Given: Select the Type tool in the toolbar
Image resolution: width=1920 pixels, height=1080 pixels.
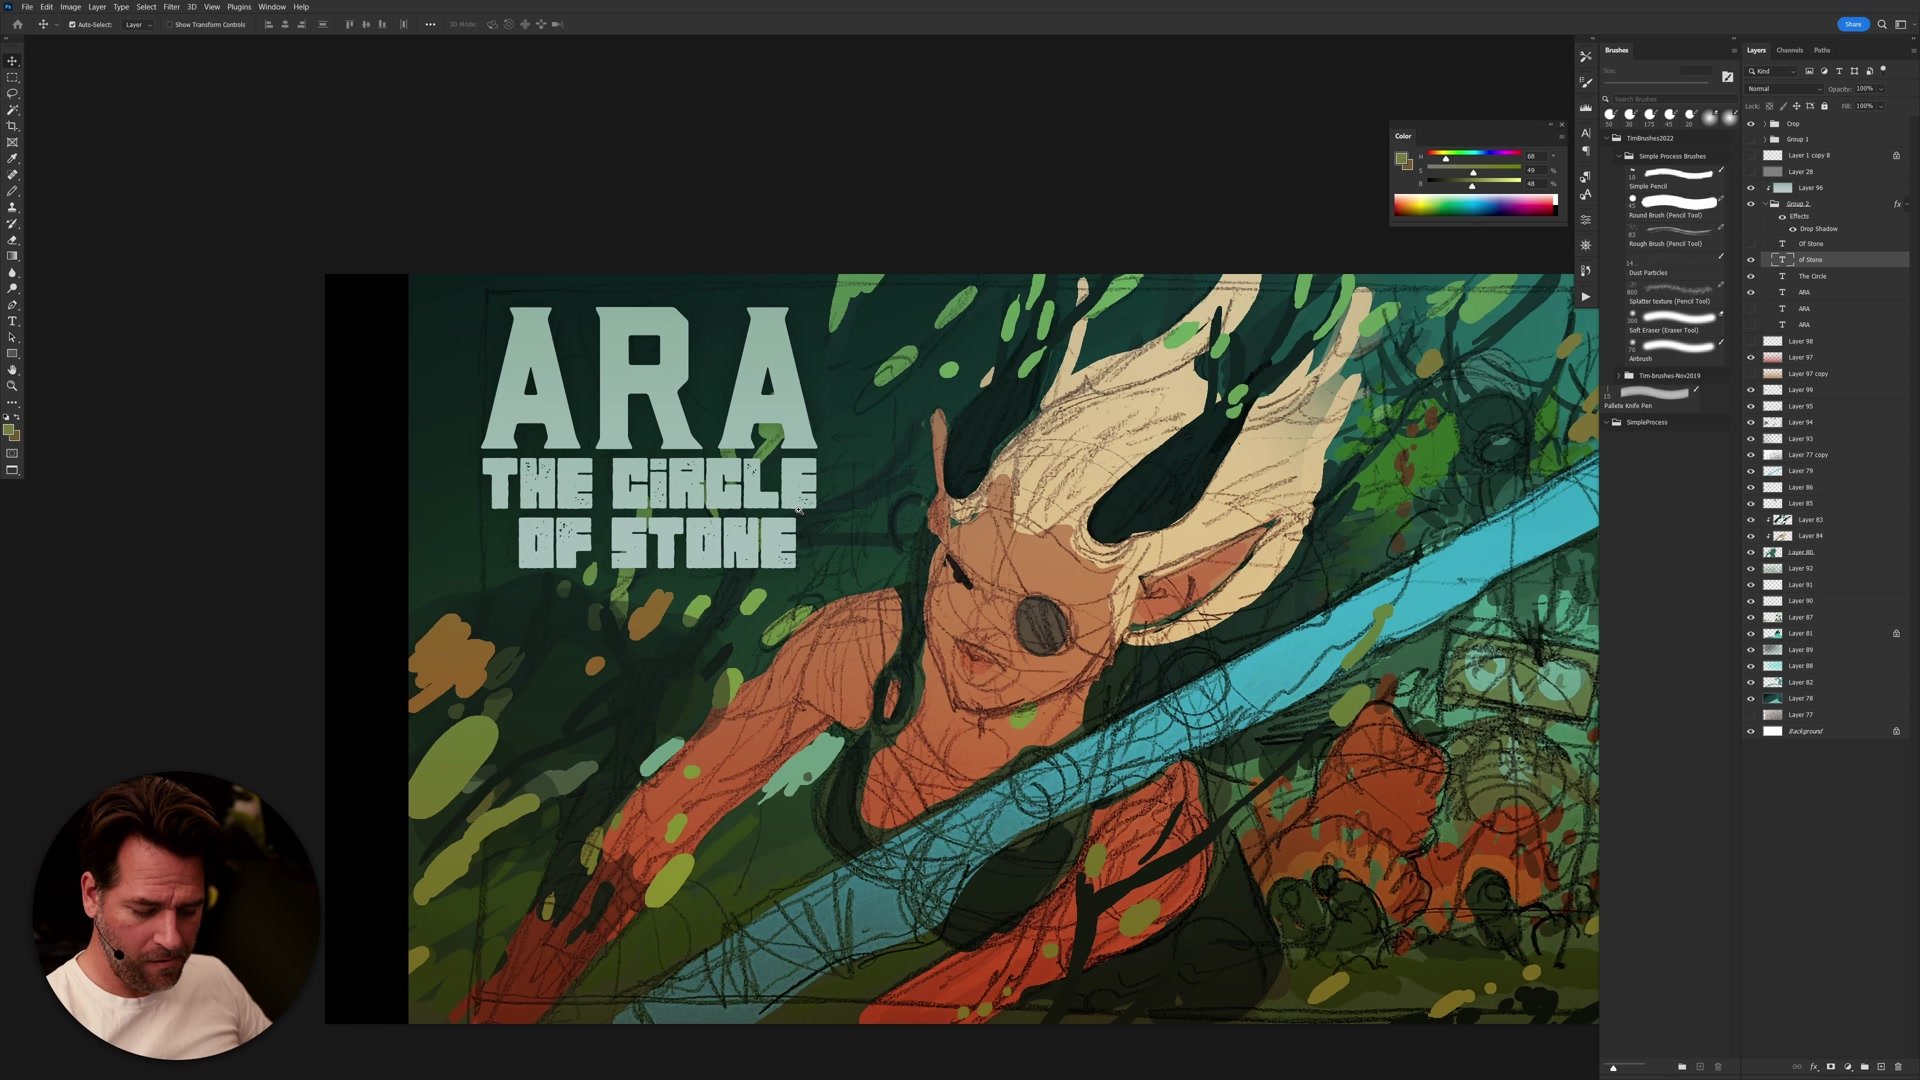Looking at the screenshot, I should [13, 321].
